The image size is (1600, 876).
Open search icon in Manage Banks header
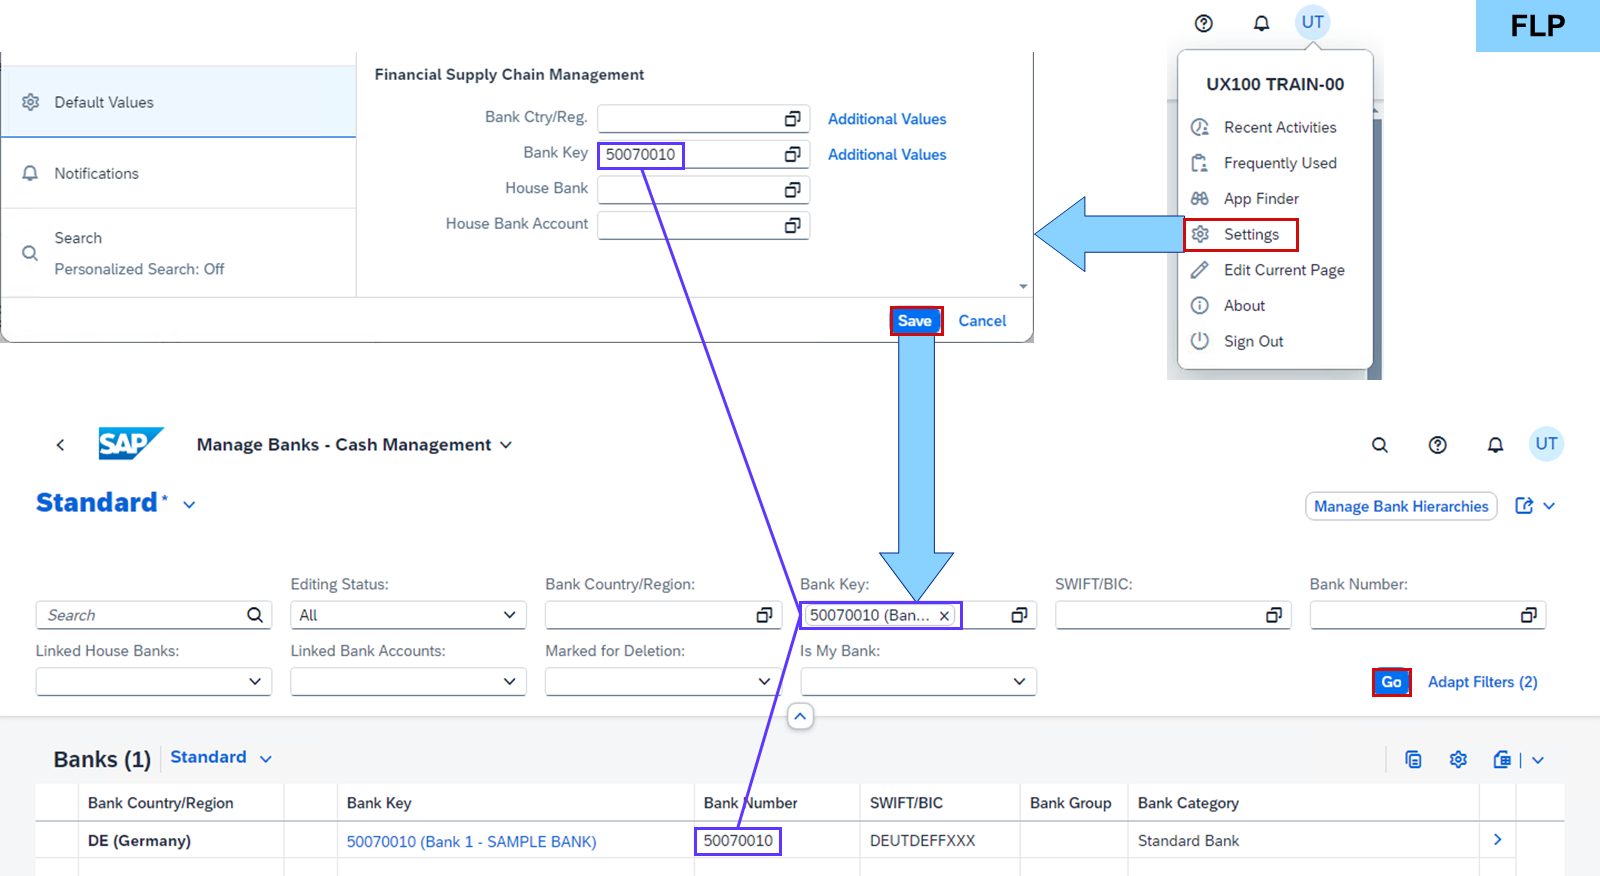[1380, 445]
